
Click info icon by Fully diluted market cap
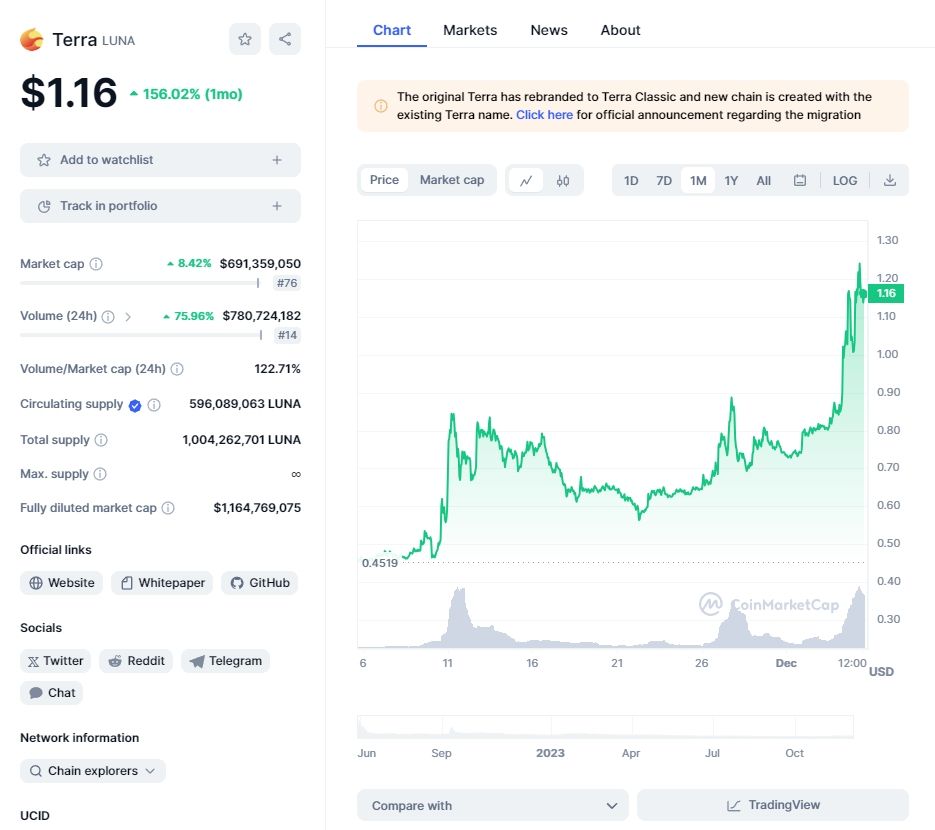[x=168, y=508]
